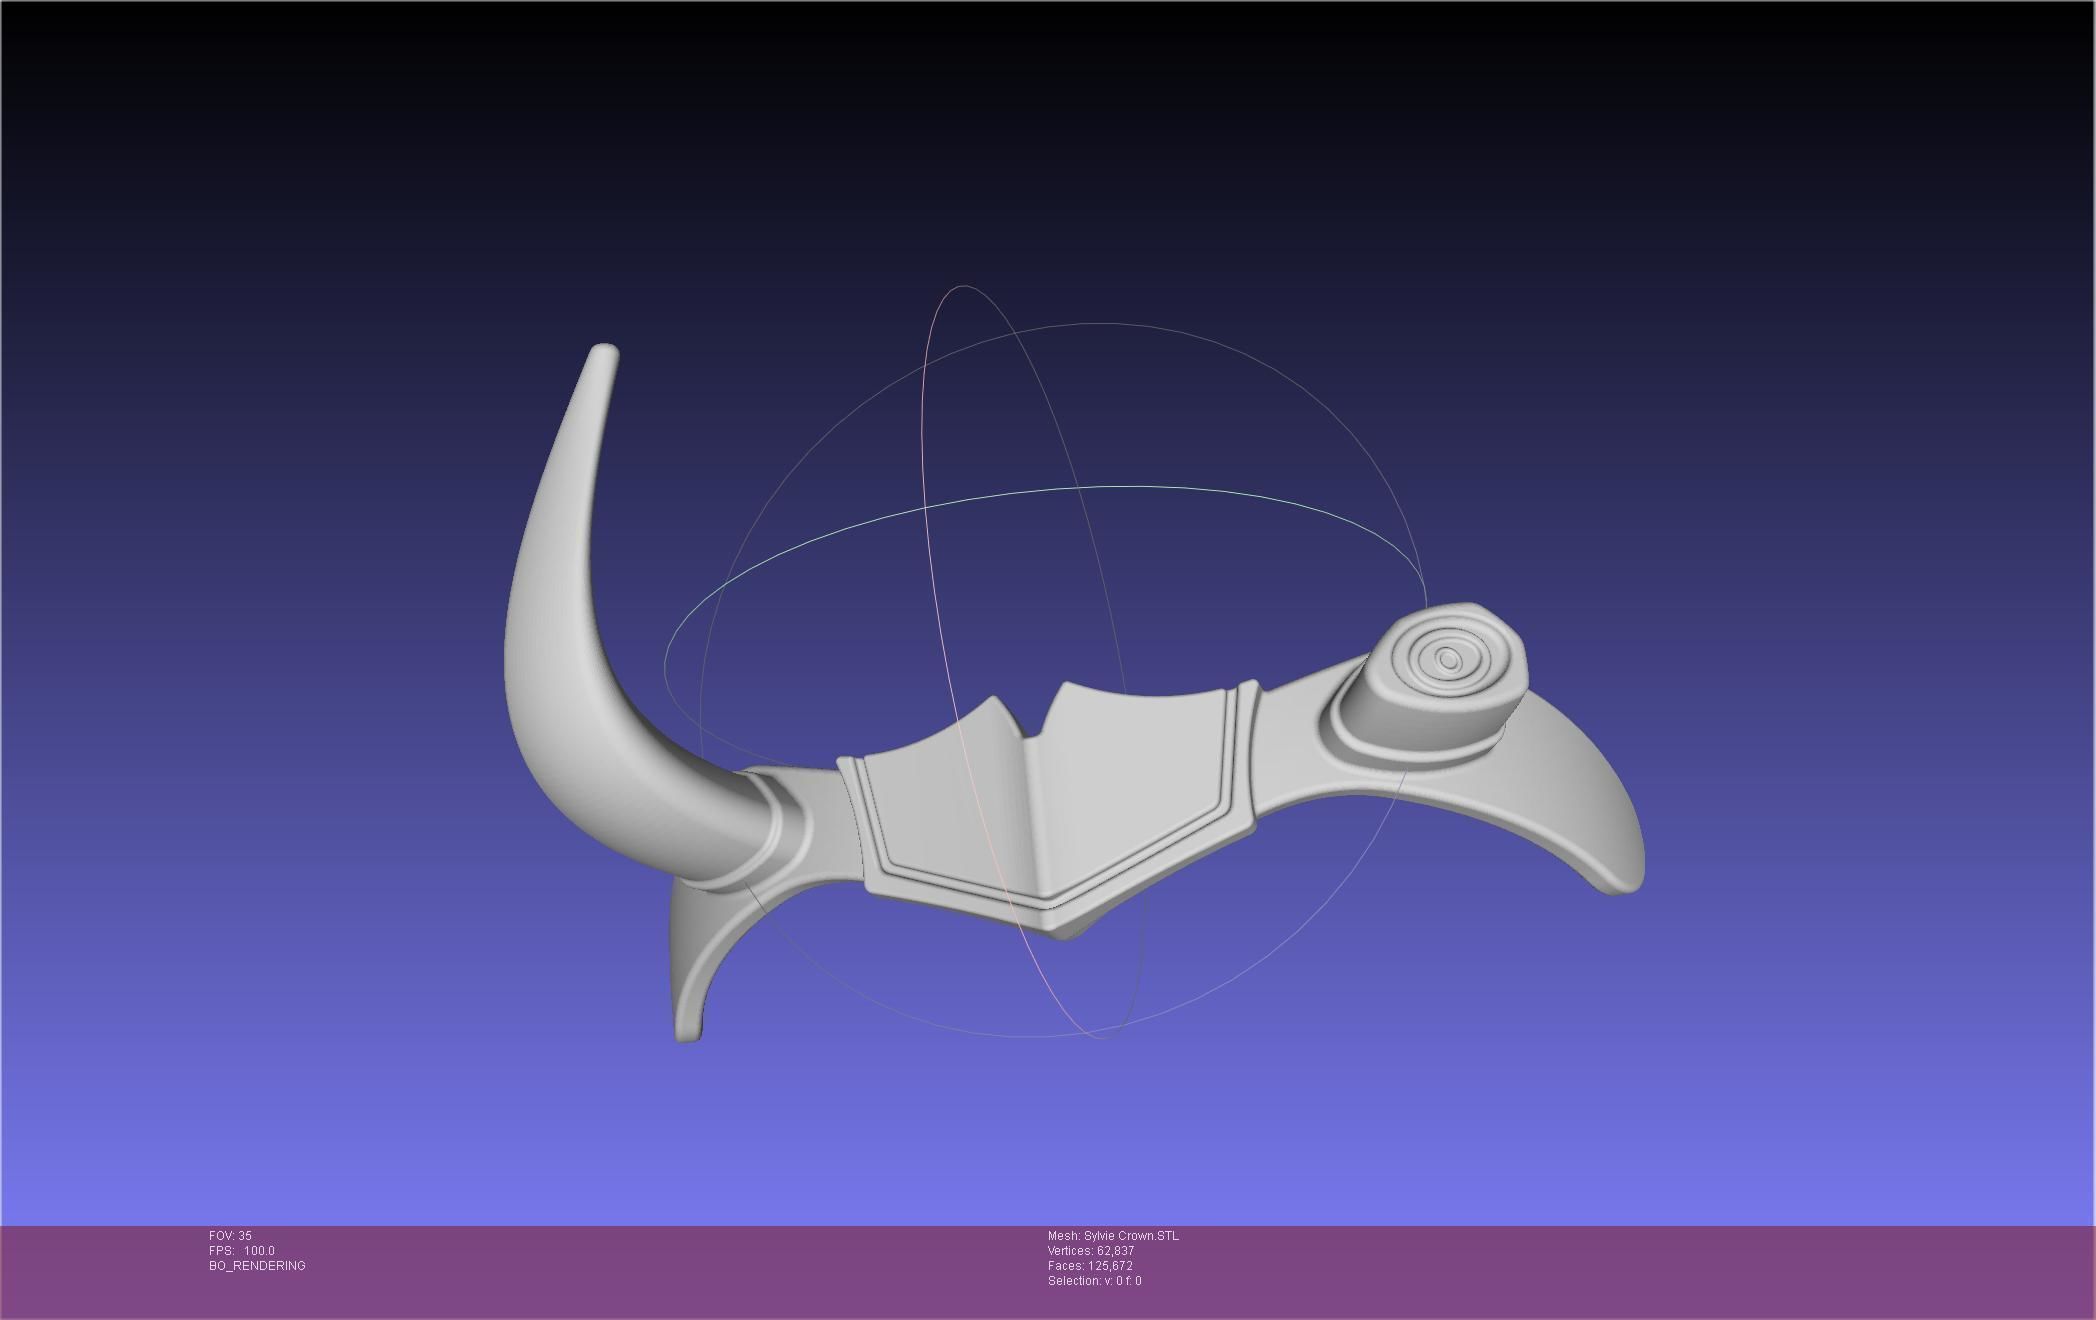Click the Vertices: 62,837 text
This screenshot has width=2096, height=1320.
coord(1091,1251)
